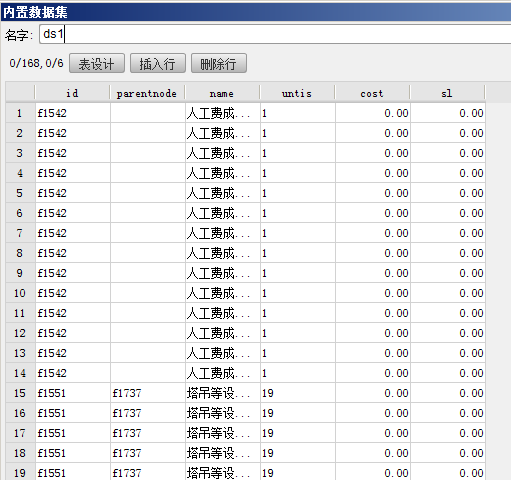Select row number 19 header
The height and width of the screenshot is (480, 511).
[x=20, y=472]
